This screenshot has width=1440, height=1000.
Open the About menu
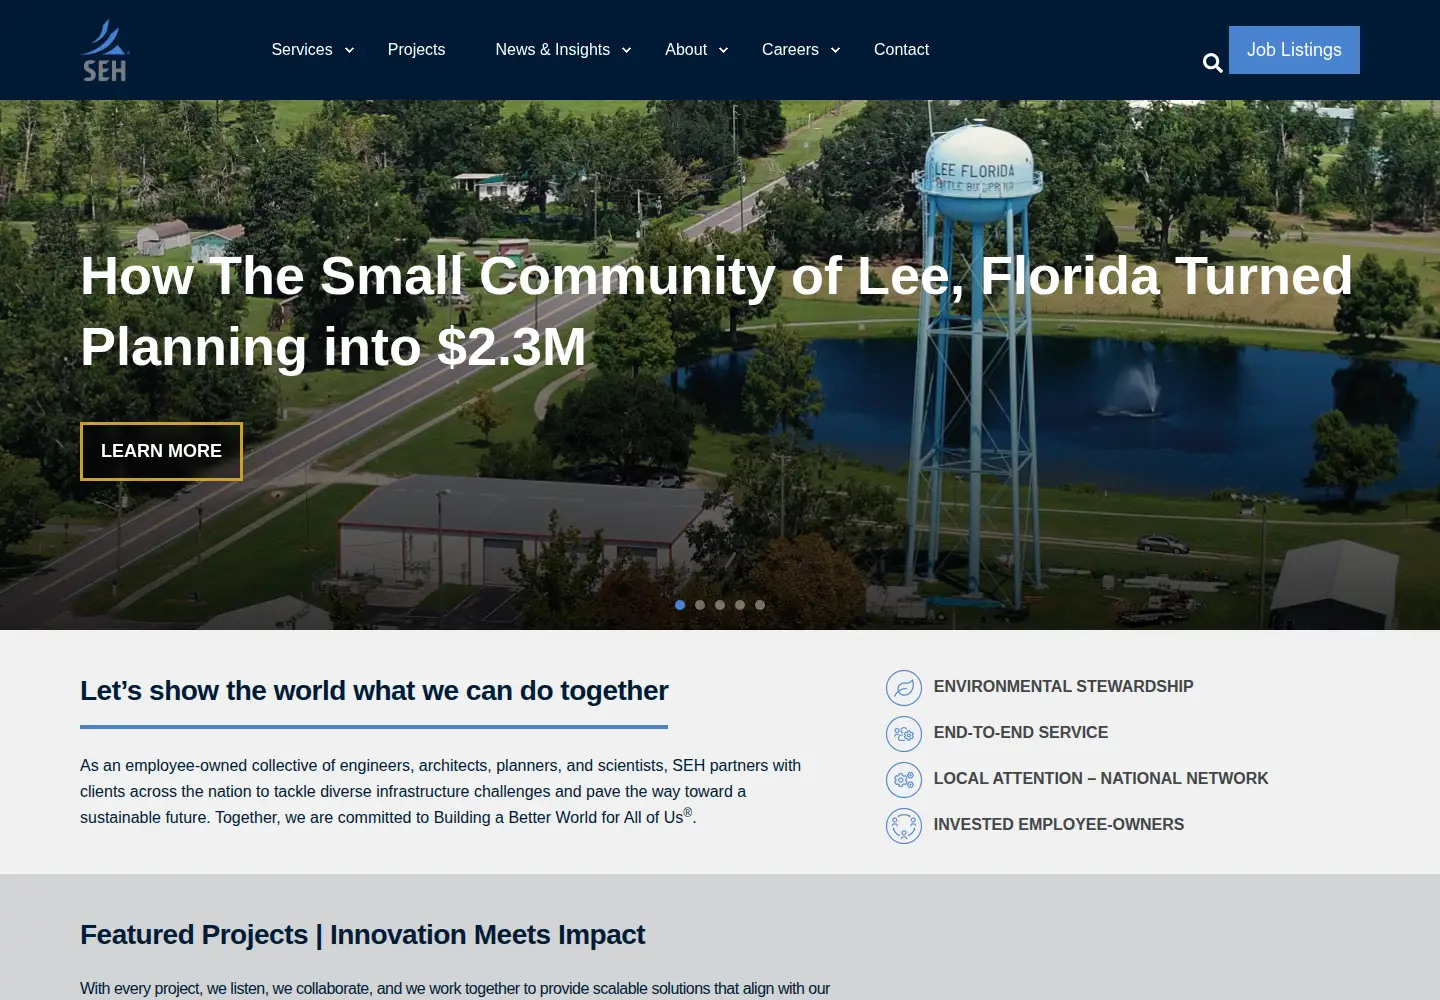pyautogui.click(x=686, y=50)
